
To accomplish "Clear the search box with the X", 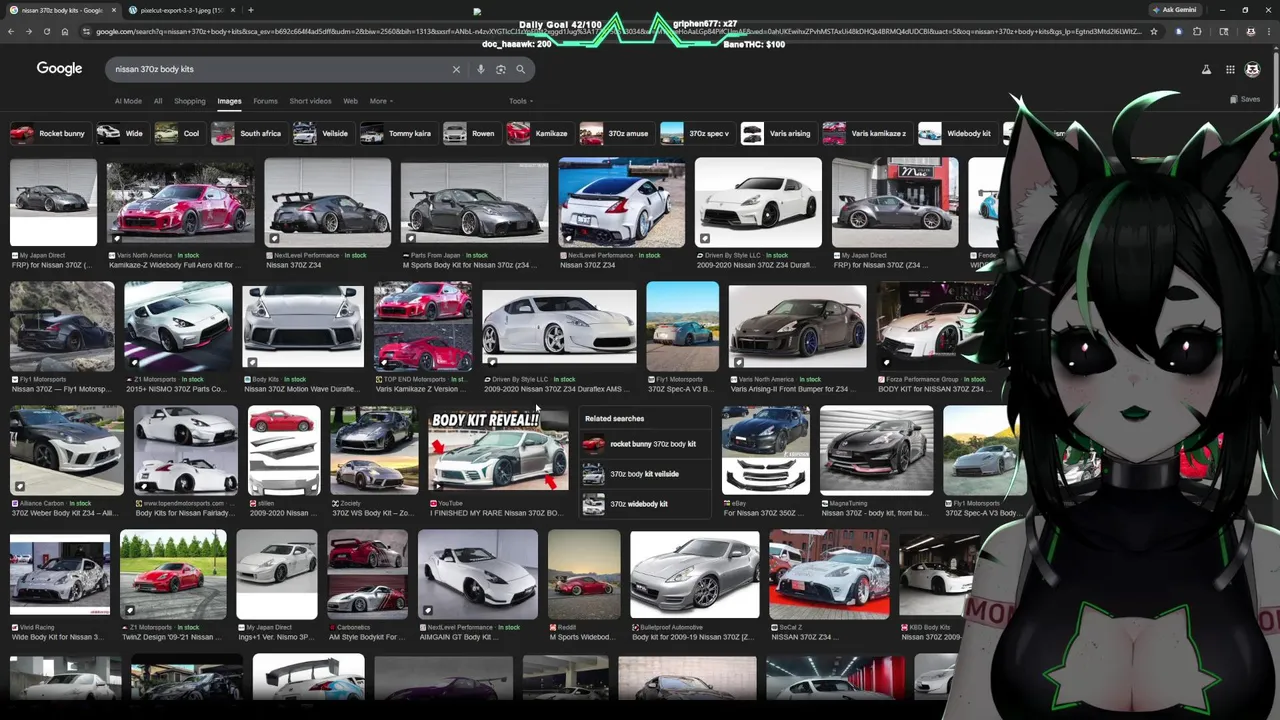I will point(456,69).
